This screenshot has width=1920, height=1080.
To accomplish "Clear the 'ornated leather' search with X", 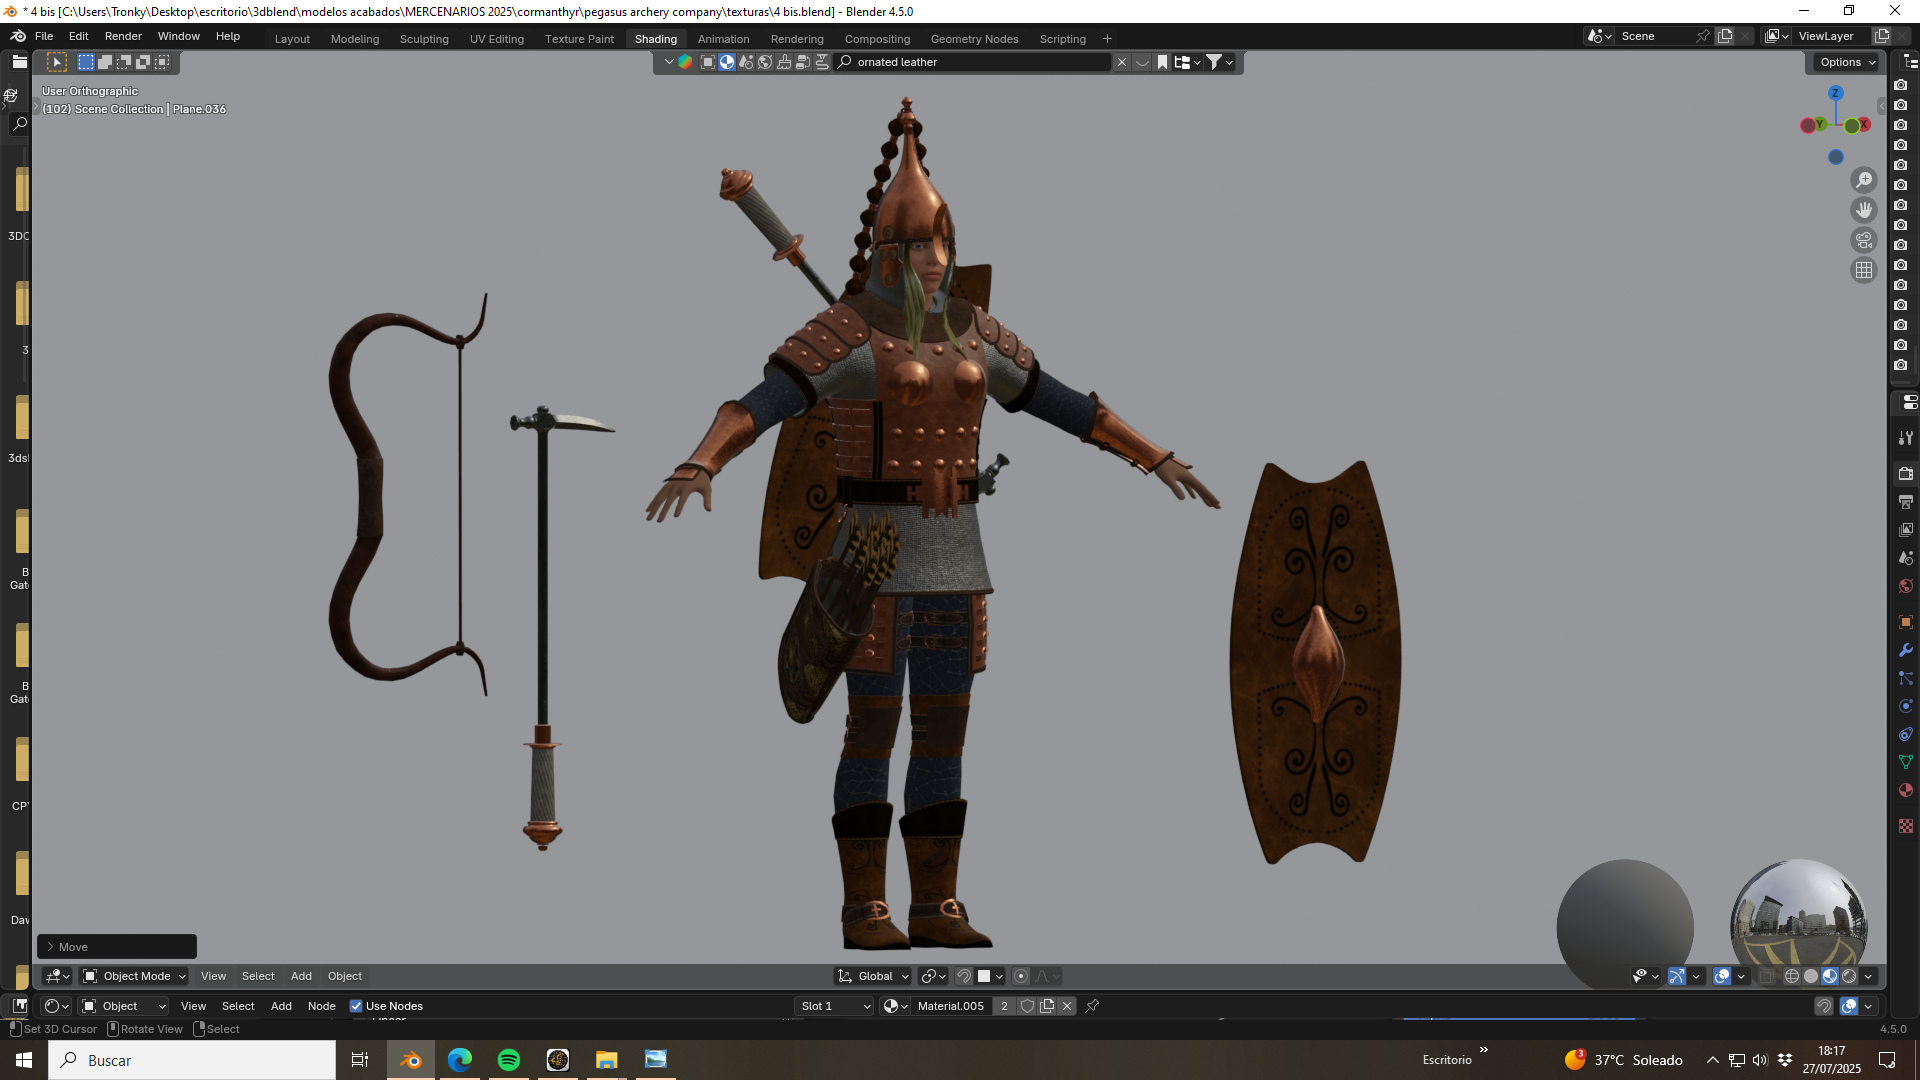I will 1122,62.
